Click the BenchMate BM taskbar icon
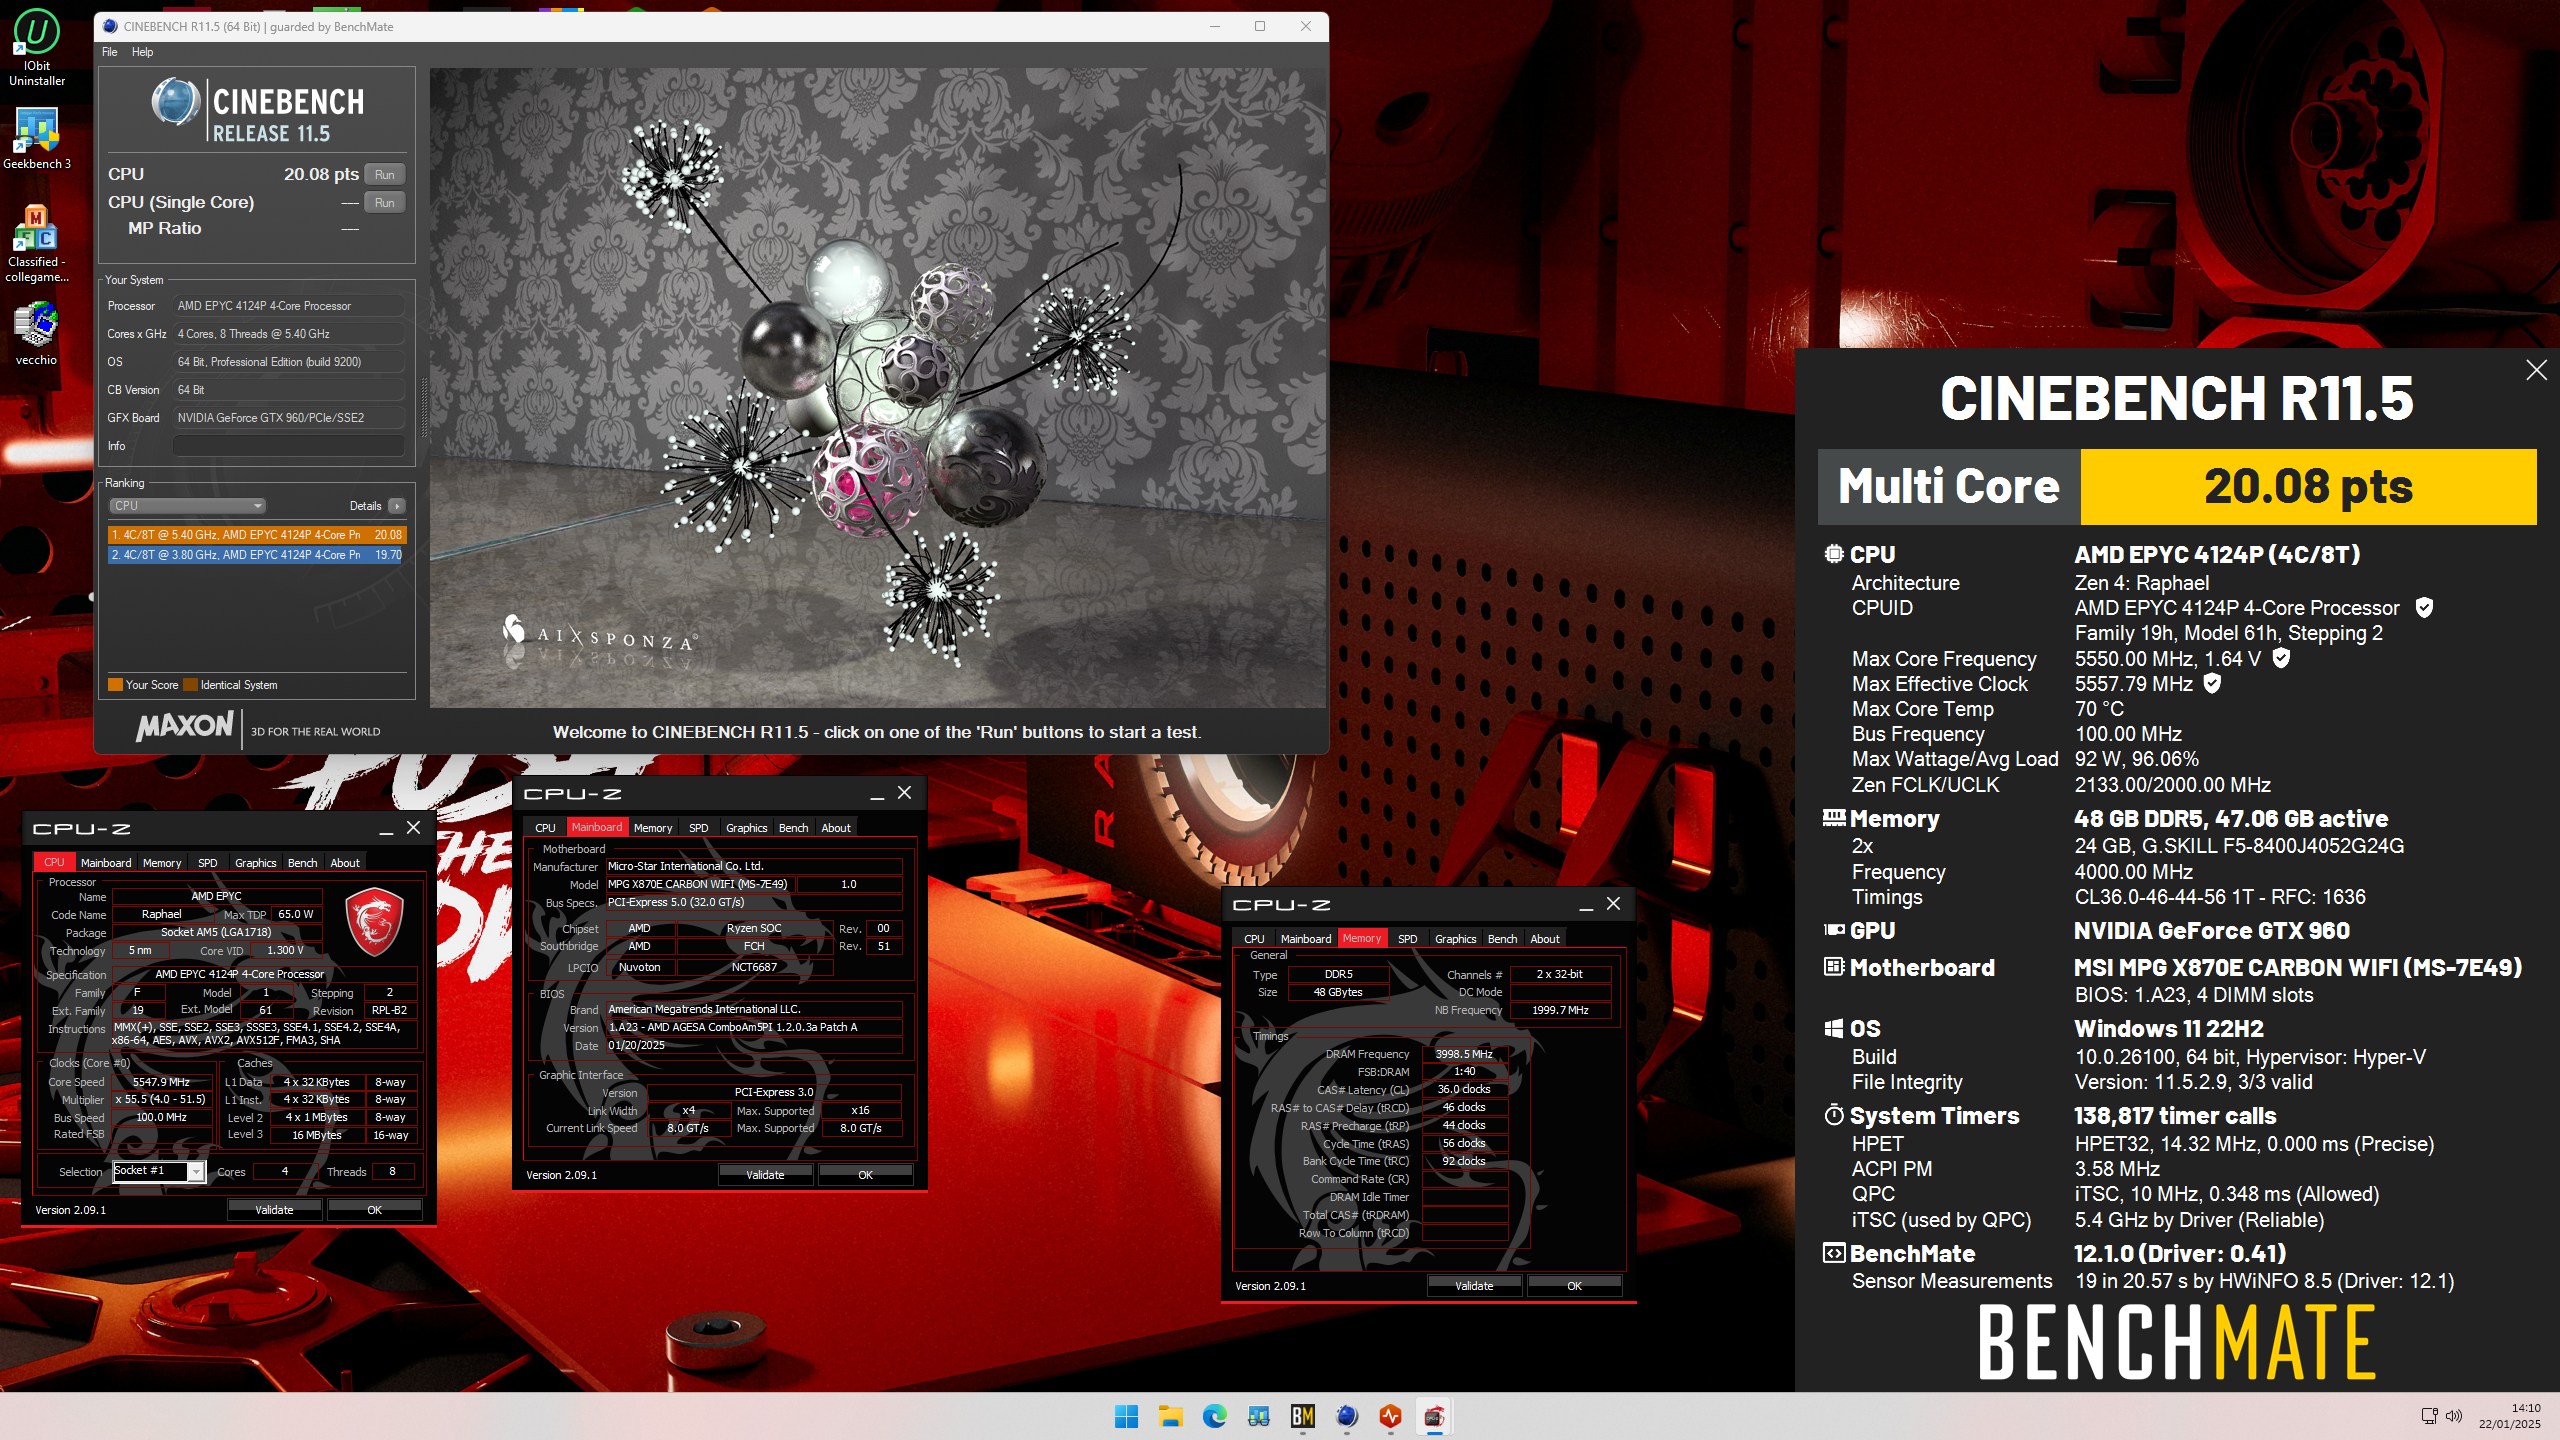The height and width of the screenshot is (1440, 2560). 1302,1416
